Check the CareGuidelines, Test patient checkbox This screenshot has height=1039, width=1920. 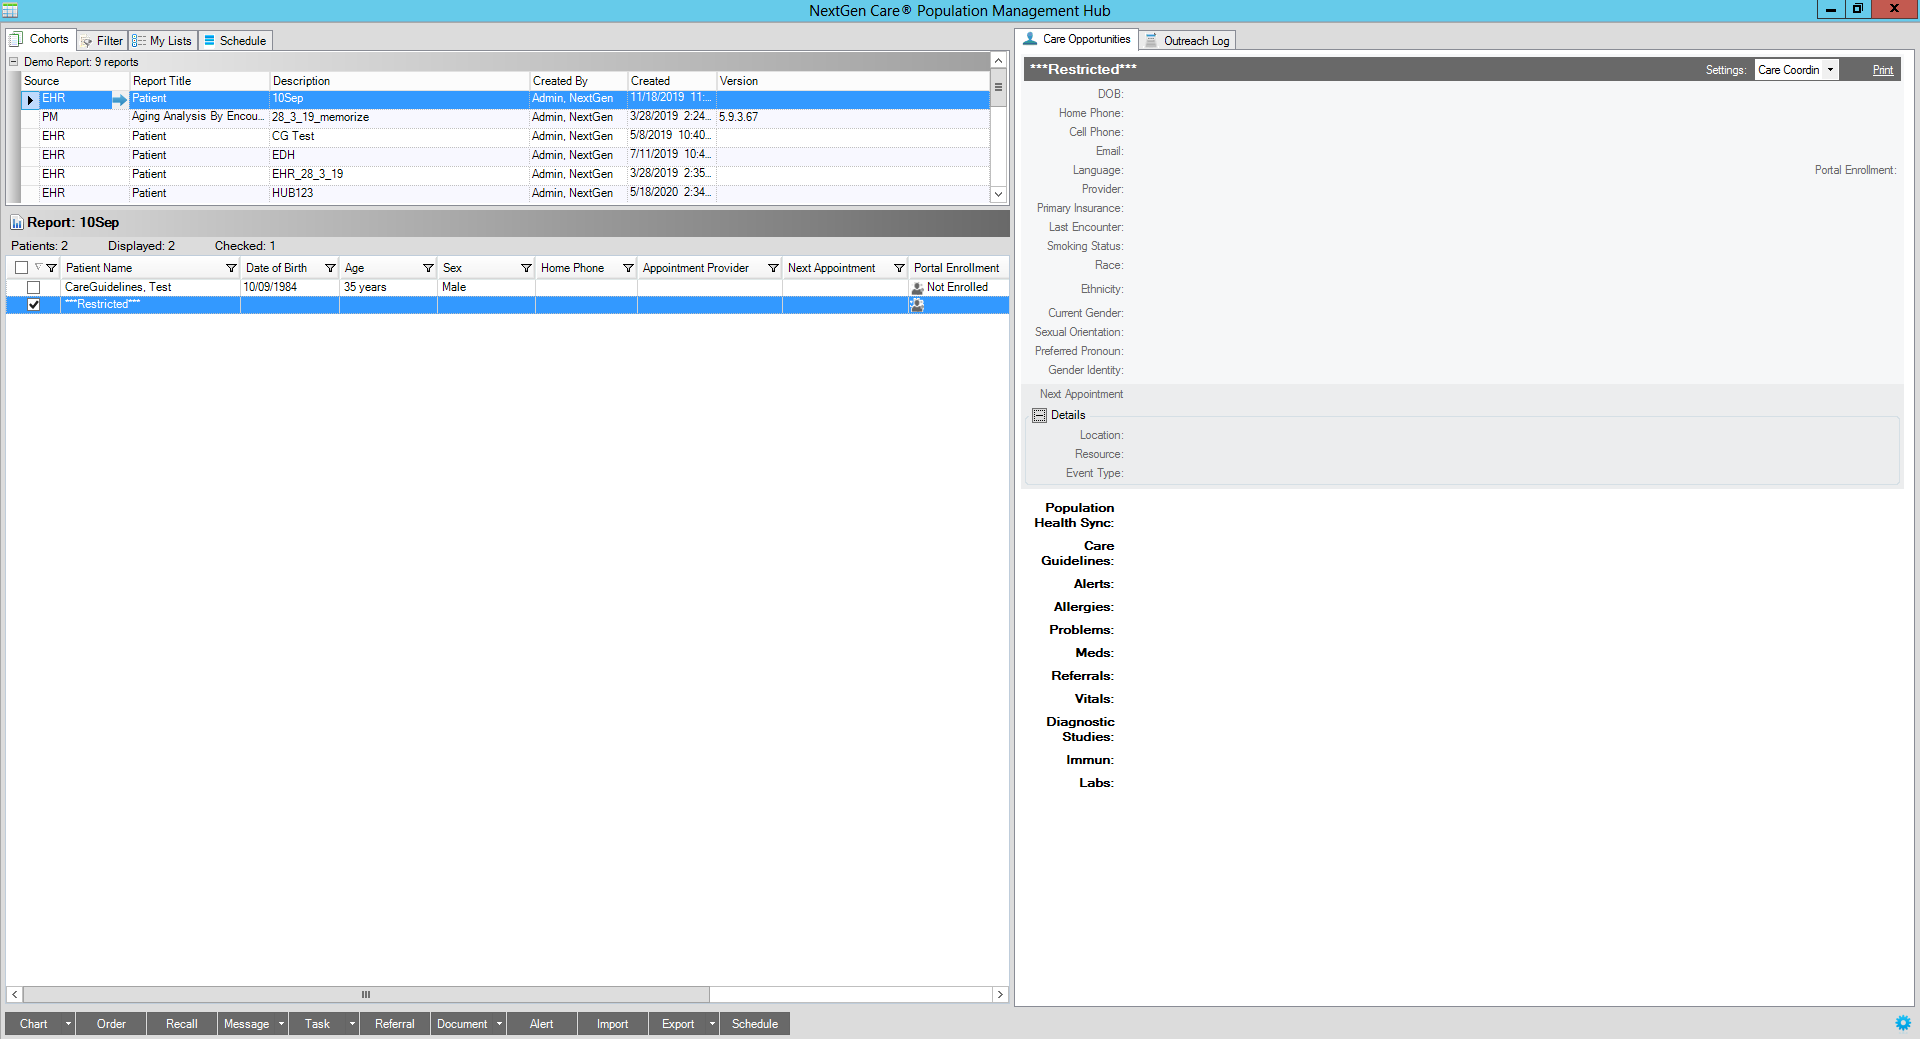(33, 288)
